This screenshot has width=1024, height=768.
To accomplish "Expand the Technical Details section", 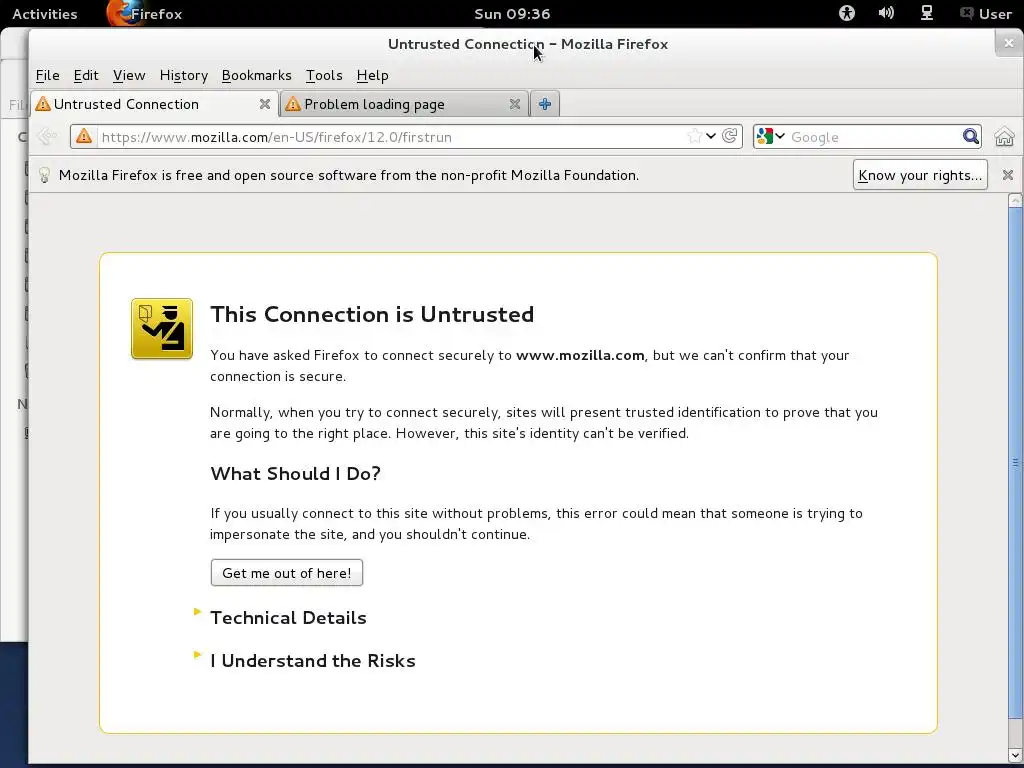I will [x=288, y=618].
